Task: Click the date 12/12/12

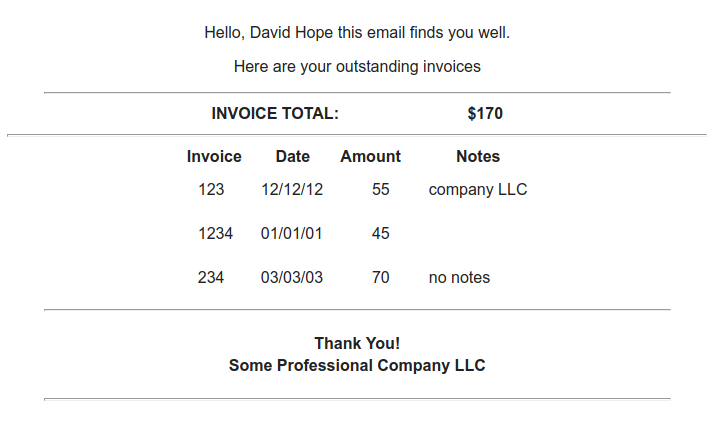Action: coord(292,189)
